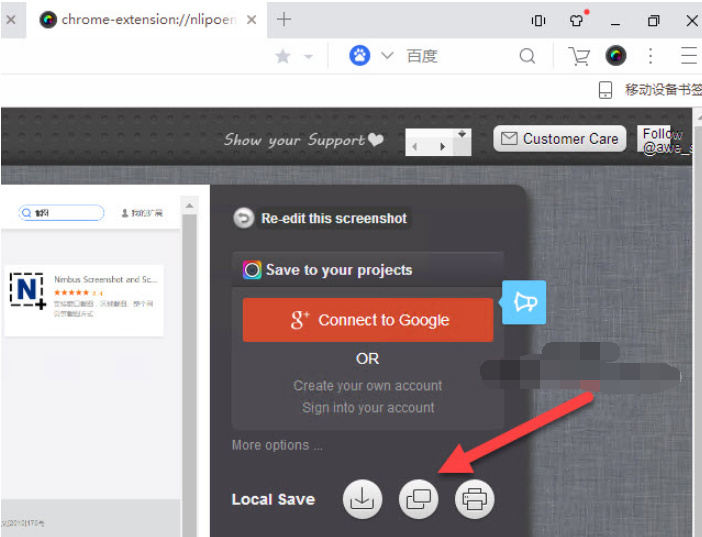Open the three-dot vertical menu
The height and width of the screenshot is (537, 702).
click(651, 56)
